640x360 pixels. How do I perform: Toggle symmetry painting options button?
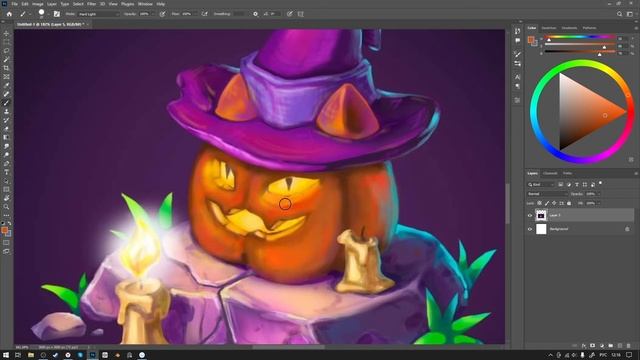click(301, 14)
